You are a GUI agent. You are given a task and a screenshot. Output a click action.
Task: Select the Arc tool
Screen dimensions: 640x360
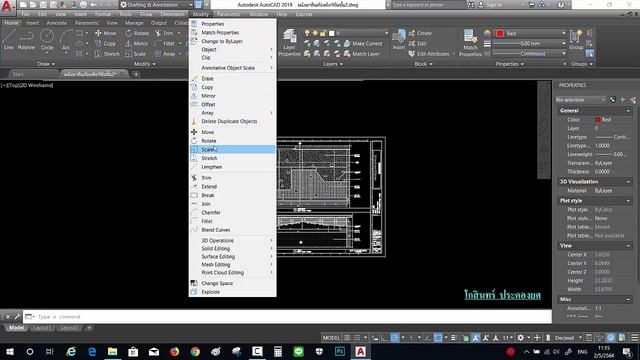66,40
